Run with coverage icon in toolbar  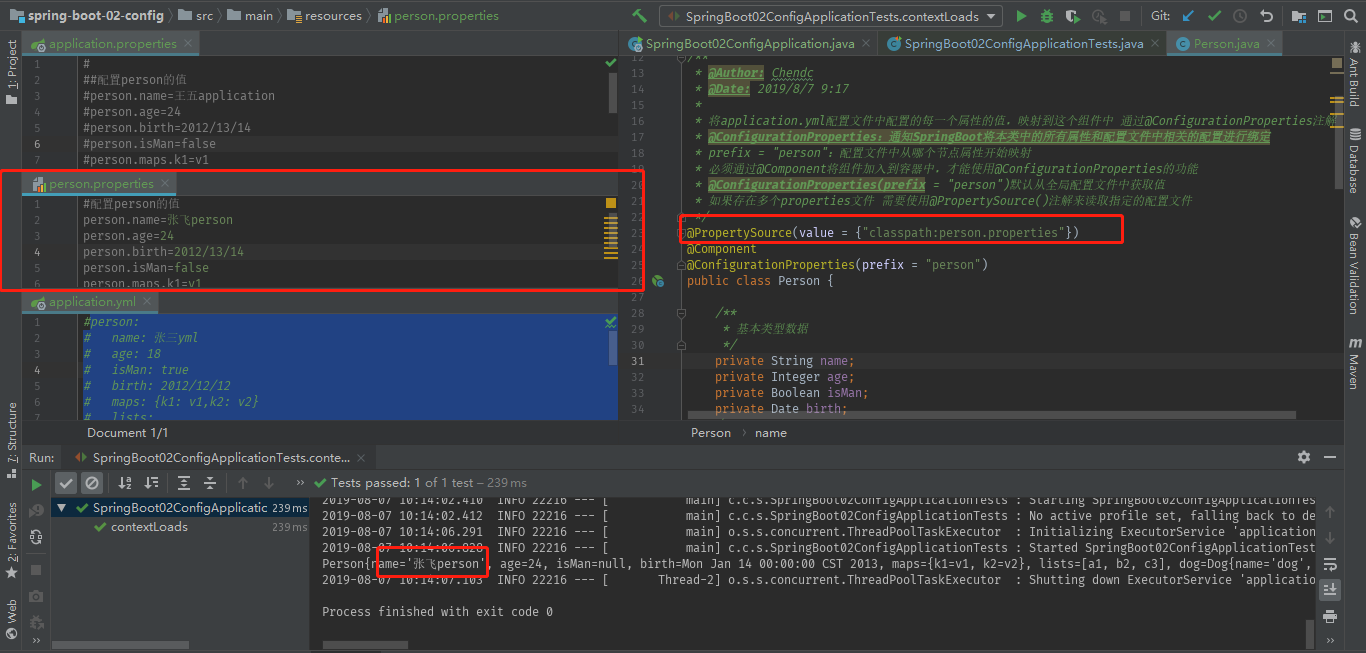click(x=1073, y=16)
